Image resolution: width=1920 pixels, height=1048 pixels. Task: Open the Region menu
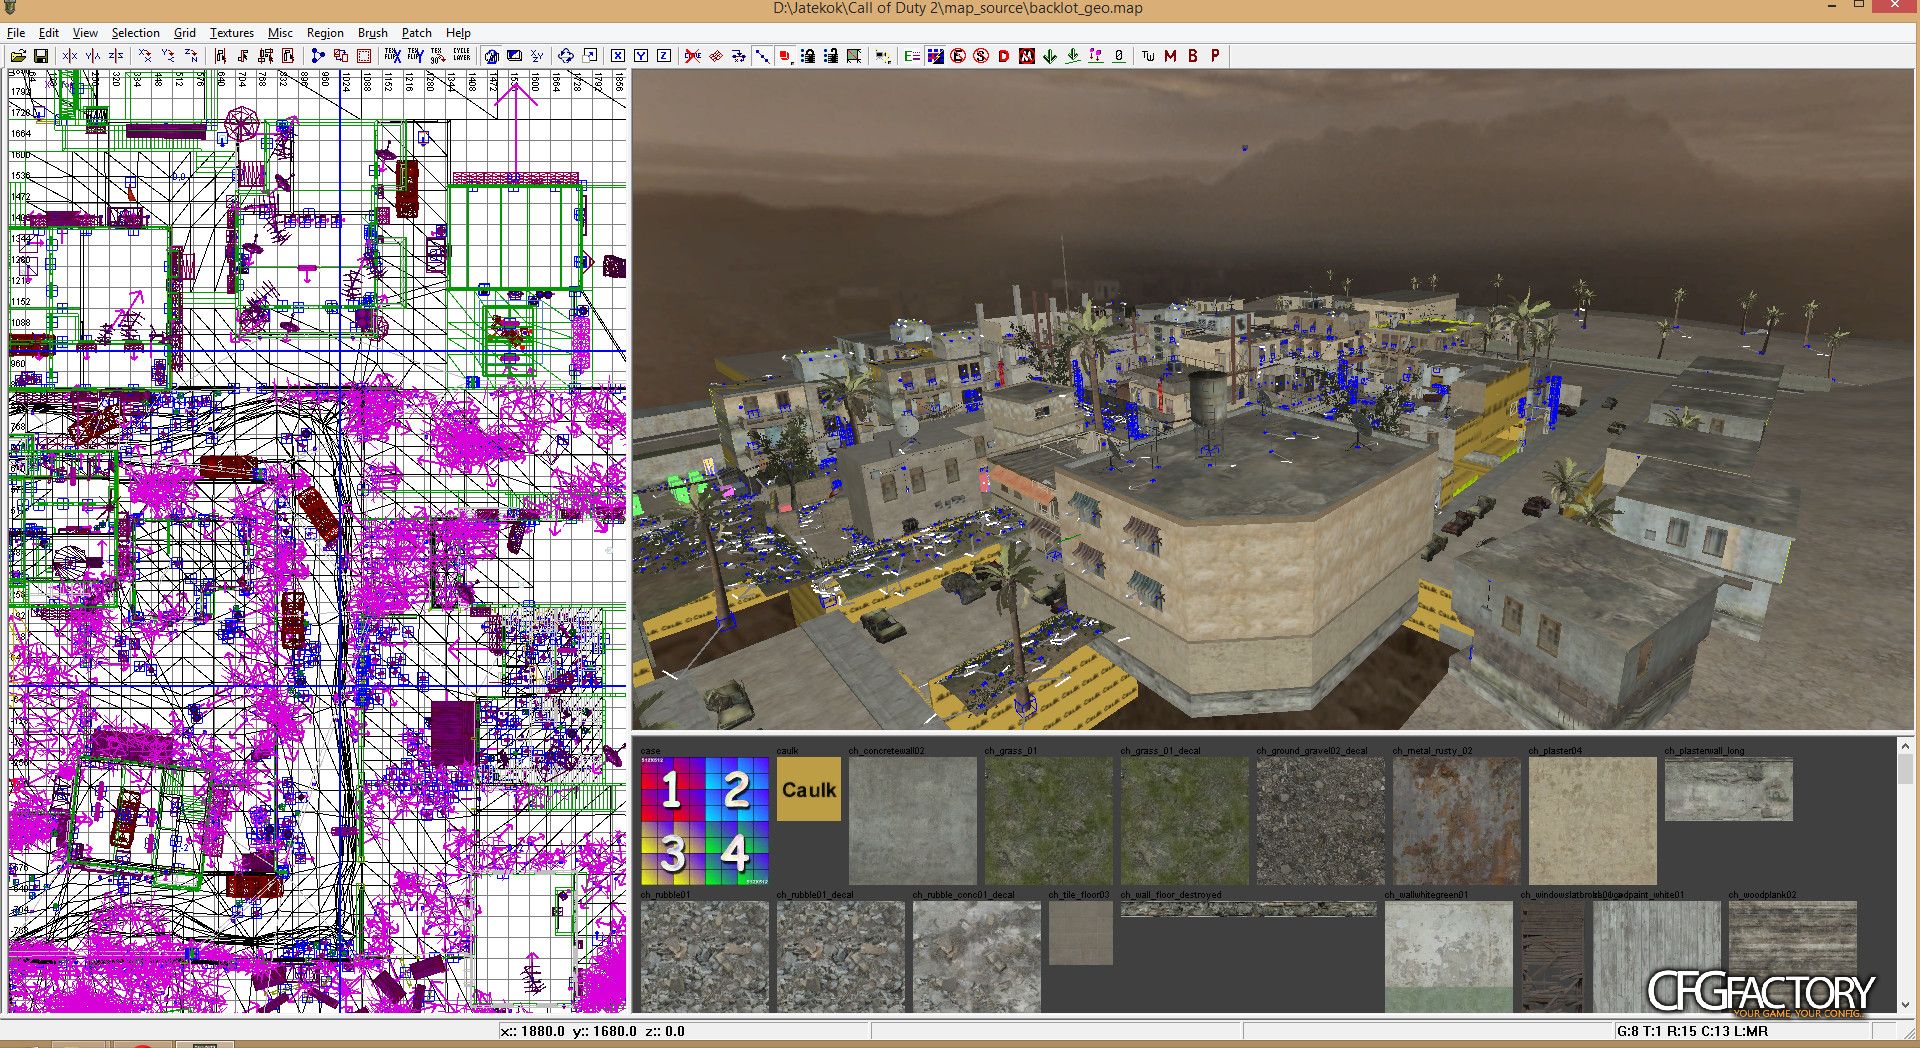pyautogui.click(x=325, y=33)
